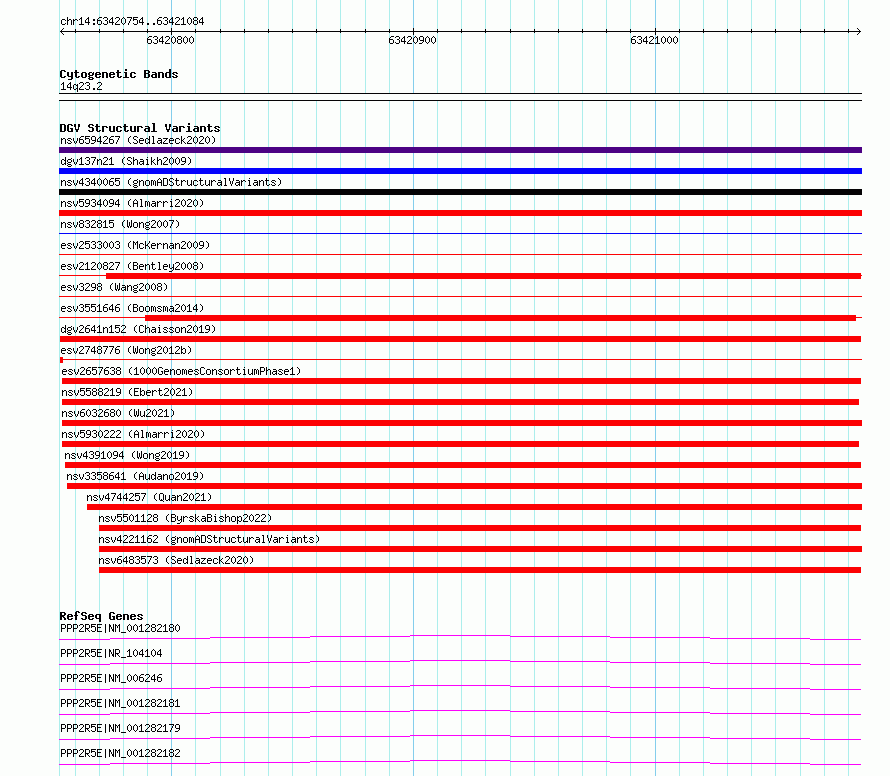Click the red nsv6483573 variant bar
The height and width of the screenshot is (776, 890).
(480, 570)
